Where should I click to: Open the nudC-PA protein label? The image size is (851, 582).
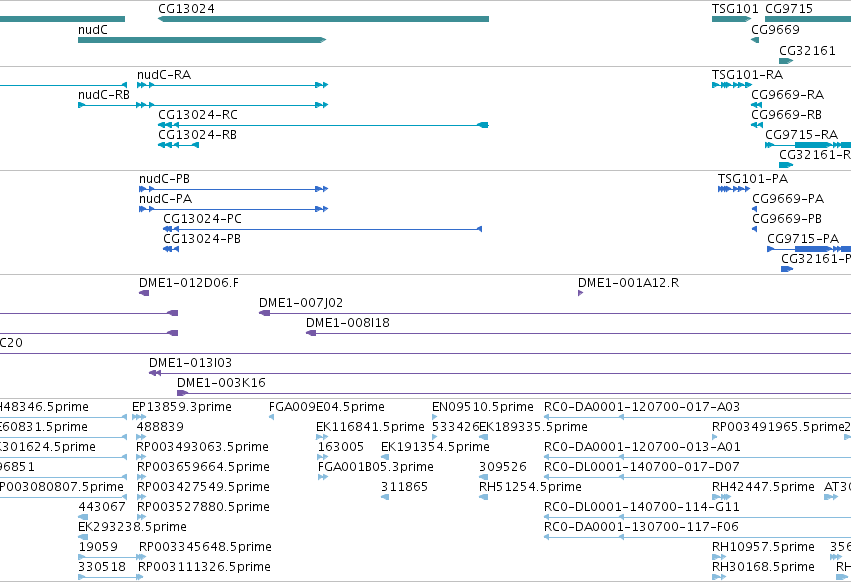pos(166,199)
